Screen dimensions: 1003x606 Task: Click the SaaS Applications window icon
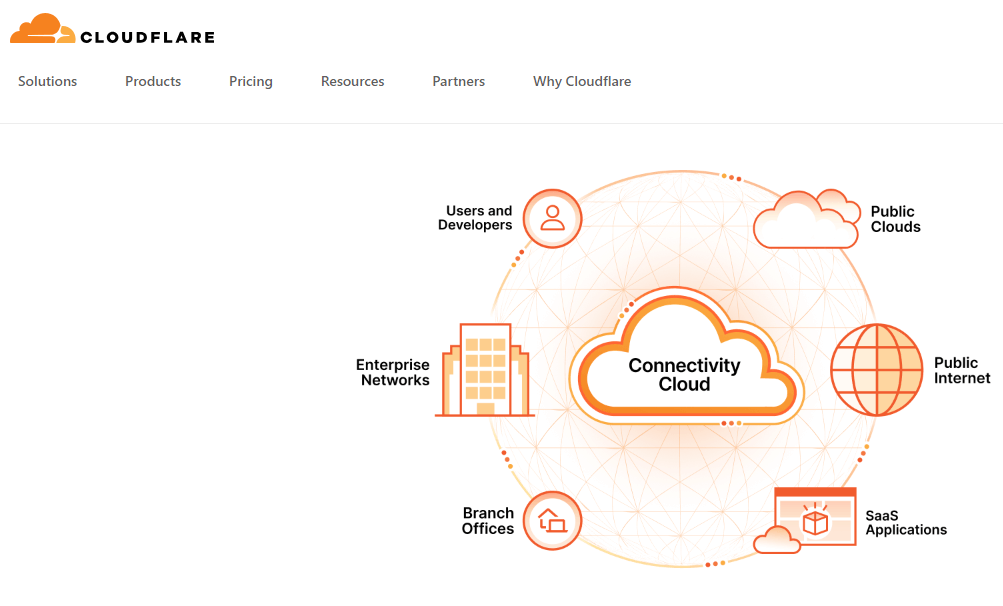pos(814,518)
